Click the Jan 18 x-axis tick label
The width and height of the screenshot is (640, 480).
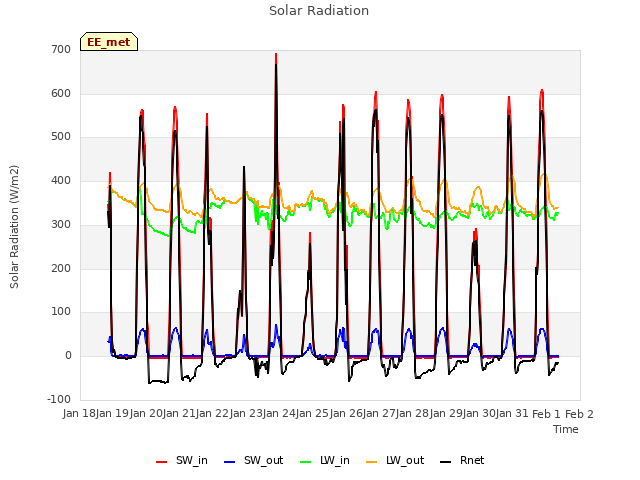[x=79, y=414]
